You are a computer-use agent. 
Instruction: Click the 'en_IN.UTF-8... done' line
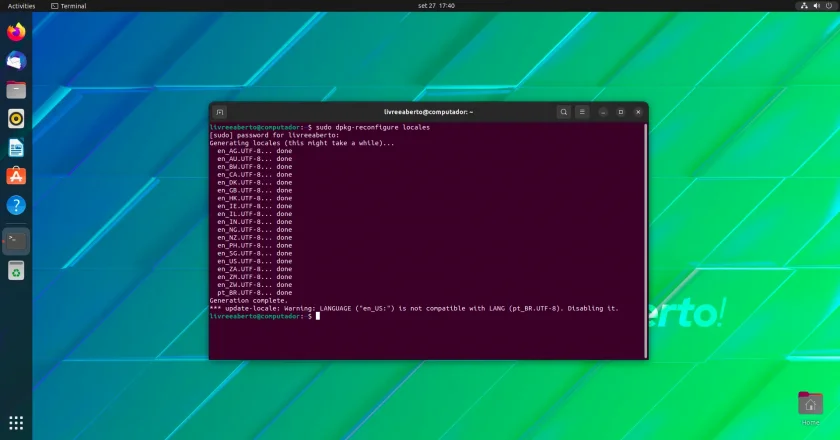254,222
